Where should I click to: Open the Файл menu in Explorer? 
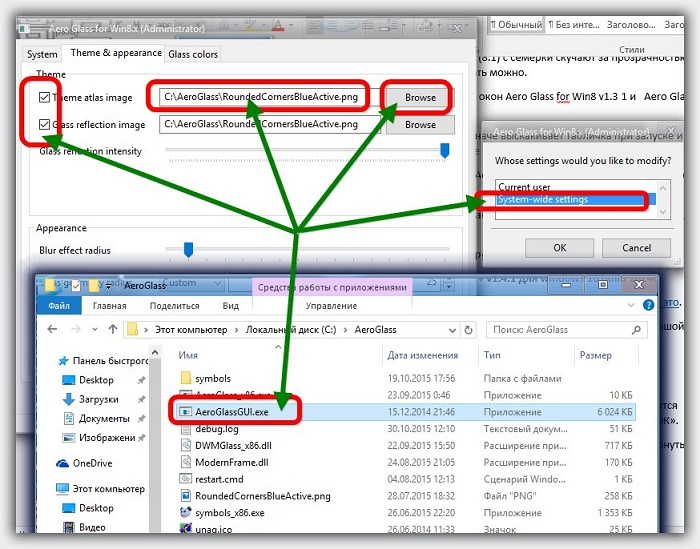59,306
